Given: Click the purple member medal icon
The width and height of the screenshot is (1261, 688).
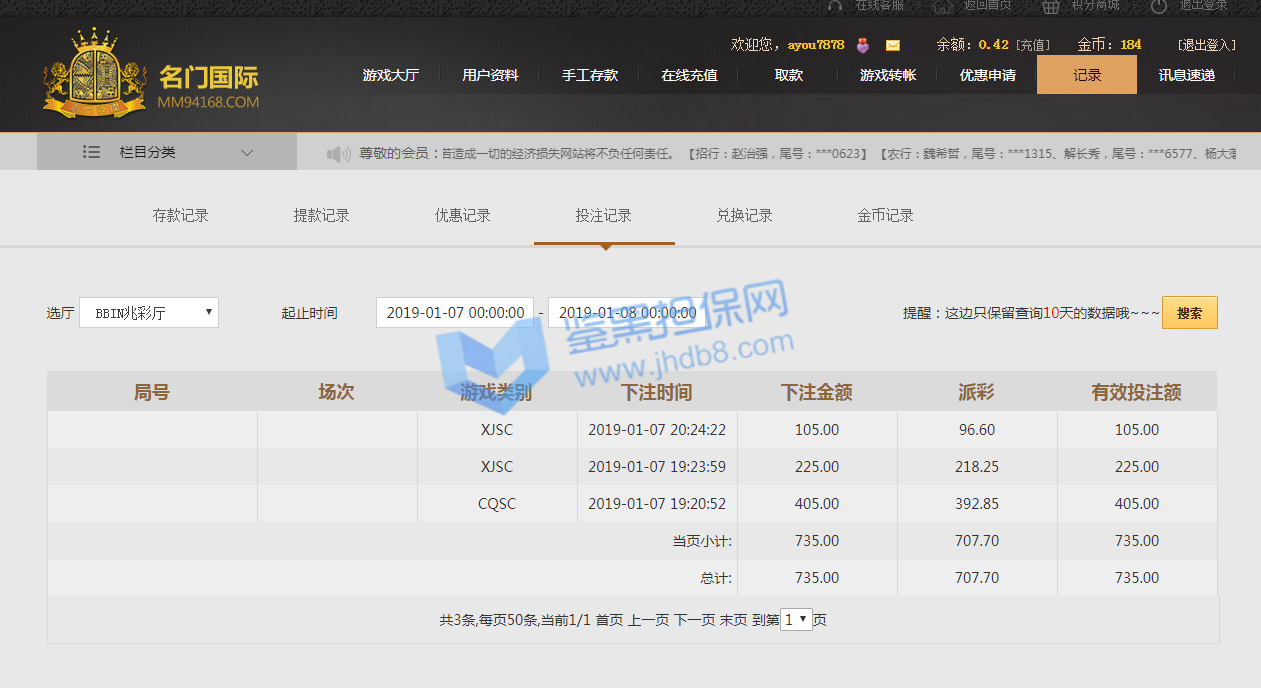Looking at the screenshot, I should coord(863,45).
